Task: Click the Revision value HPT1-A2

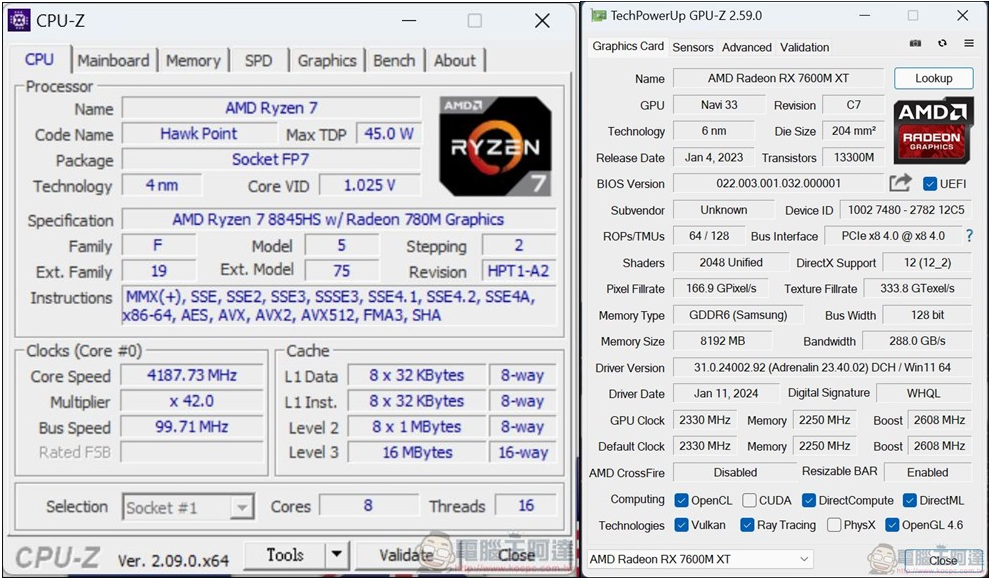Action: coord(519,271)
